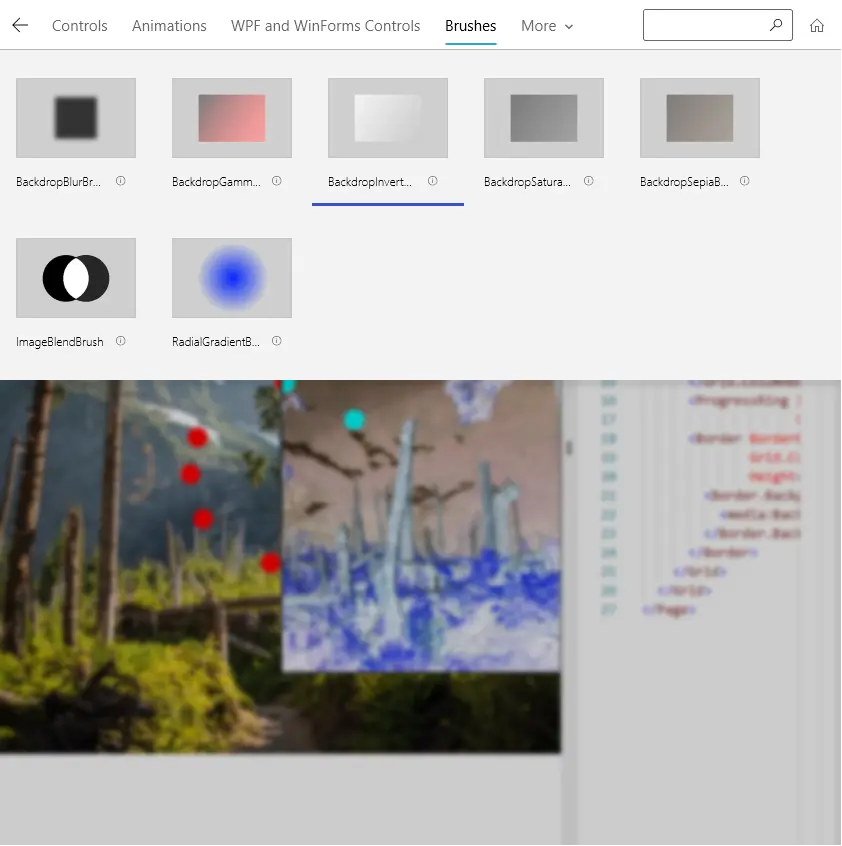
Task: Open the BackdropGammaTransferBrush sample thumbnail
Action: (x=232, y=118)
